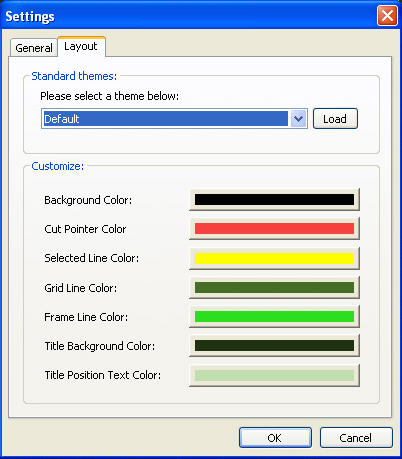The height and width of the screenshot is (459, 402).
Task: Select the Layout tab
Action: coord(81,46)
